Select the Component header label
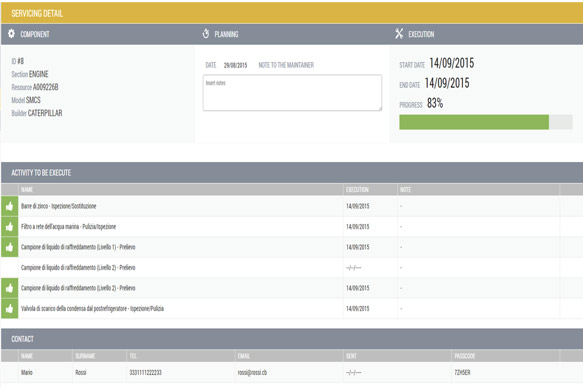The width and height of the screenshot is (583, 388). pyautogui.click(x=35, y=34)
